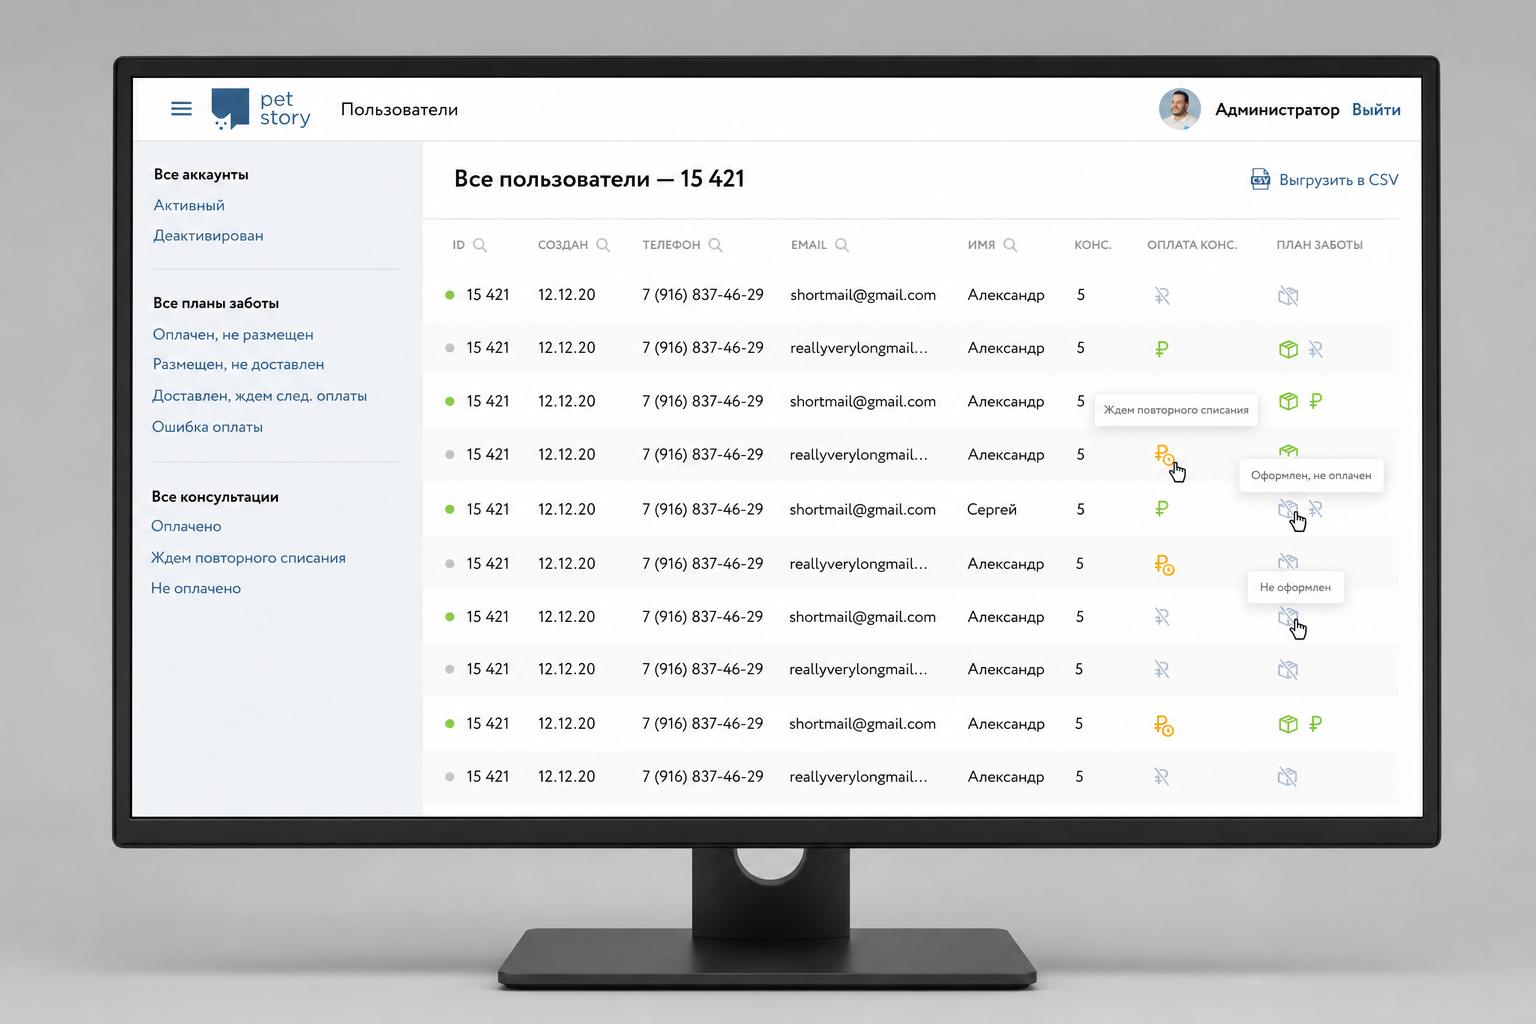Select the Все аккаунты filter heading
The width and height of the screenshot is (1536, 1024).
[201, 174]
